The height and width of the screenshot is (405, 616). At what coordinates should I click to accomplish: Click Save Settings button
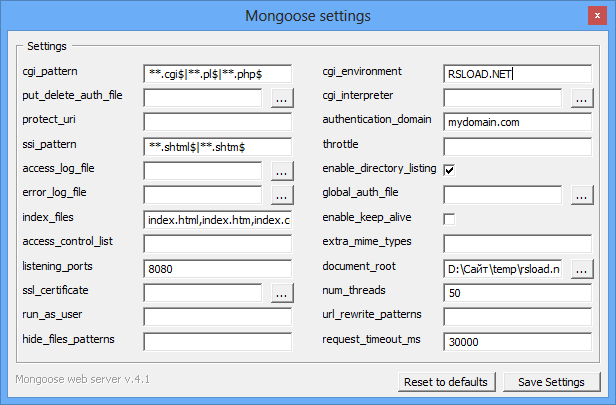[x=552, y=382]
